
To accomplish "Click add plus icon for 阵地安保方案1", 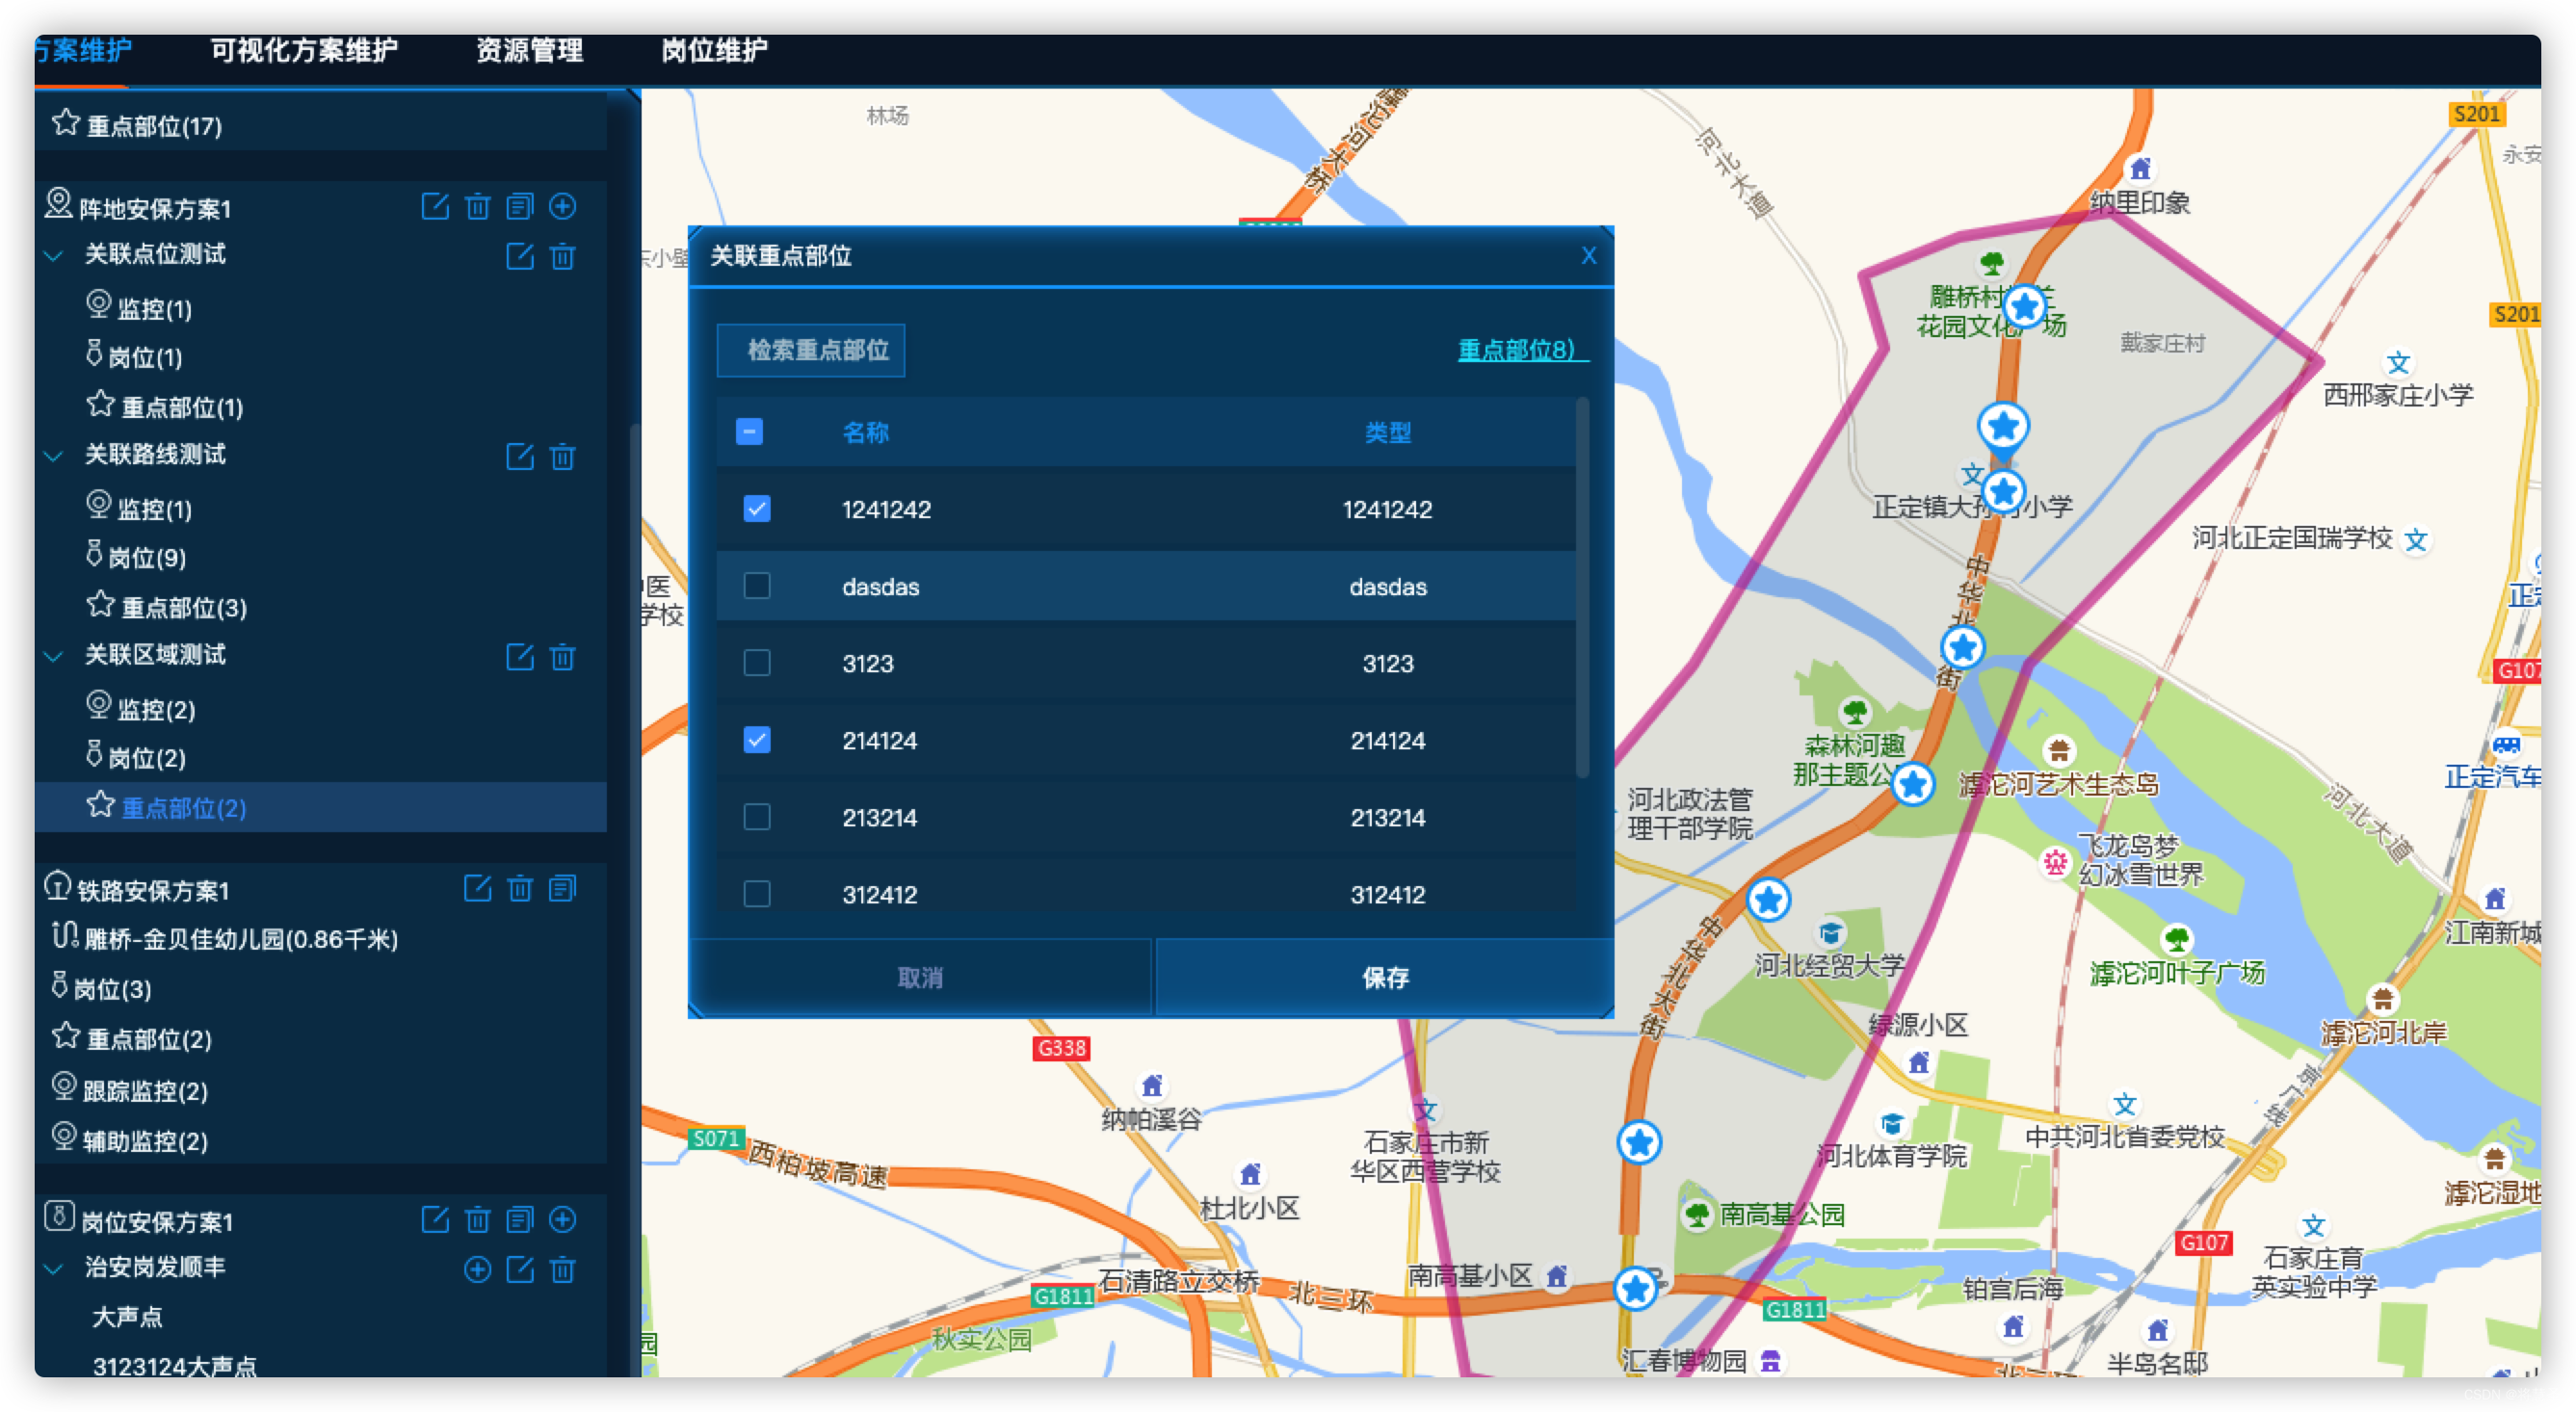I will click(x=563, y=206).
